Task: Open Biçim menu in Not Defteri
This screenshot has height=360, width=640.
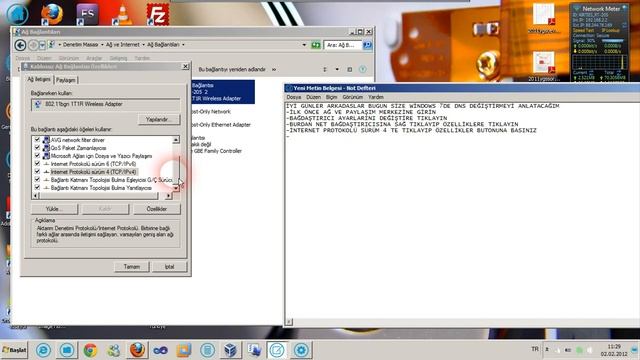Action: coord(331,97)
